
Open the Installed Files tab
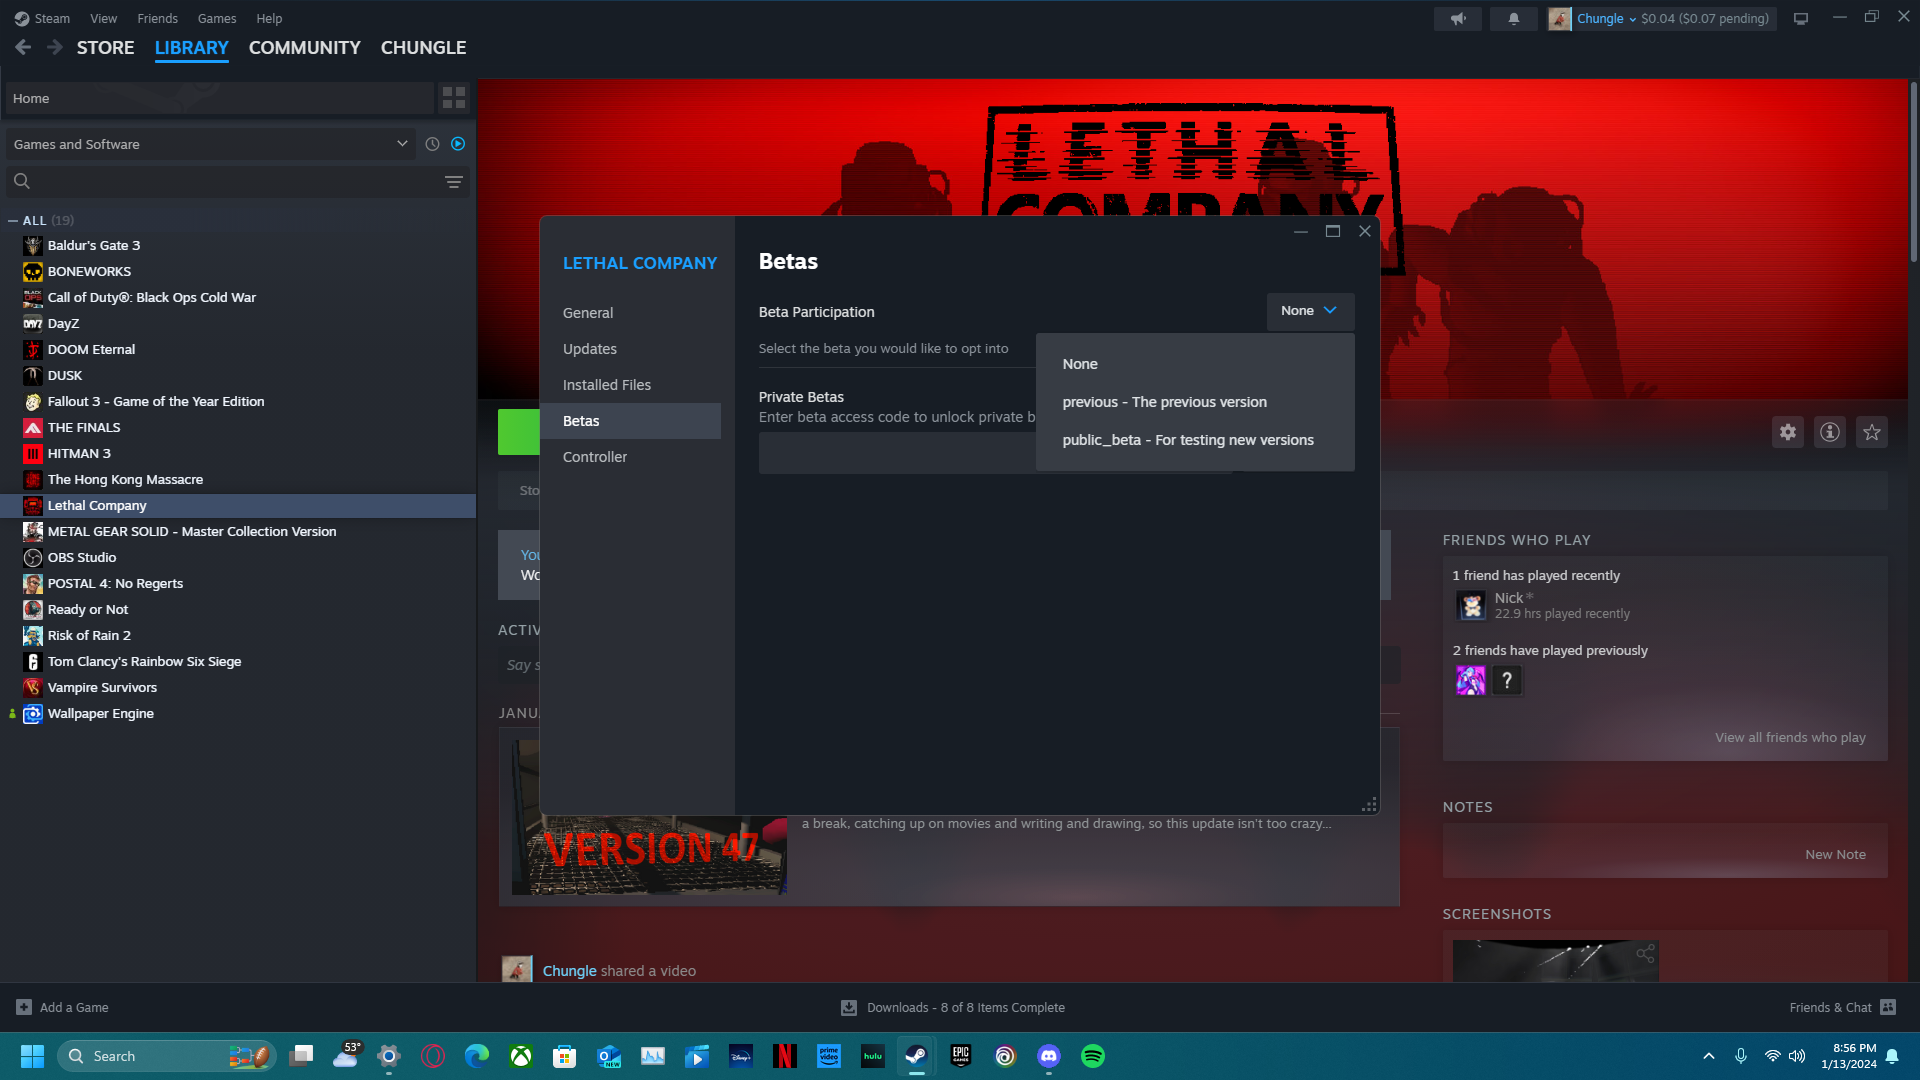tap(606, 385)
